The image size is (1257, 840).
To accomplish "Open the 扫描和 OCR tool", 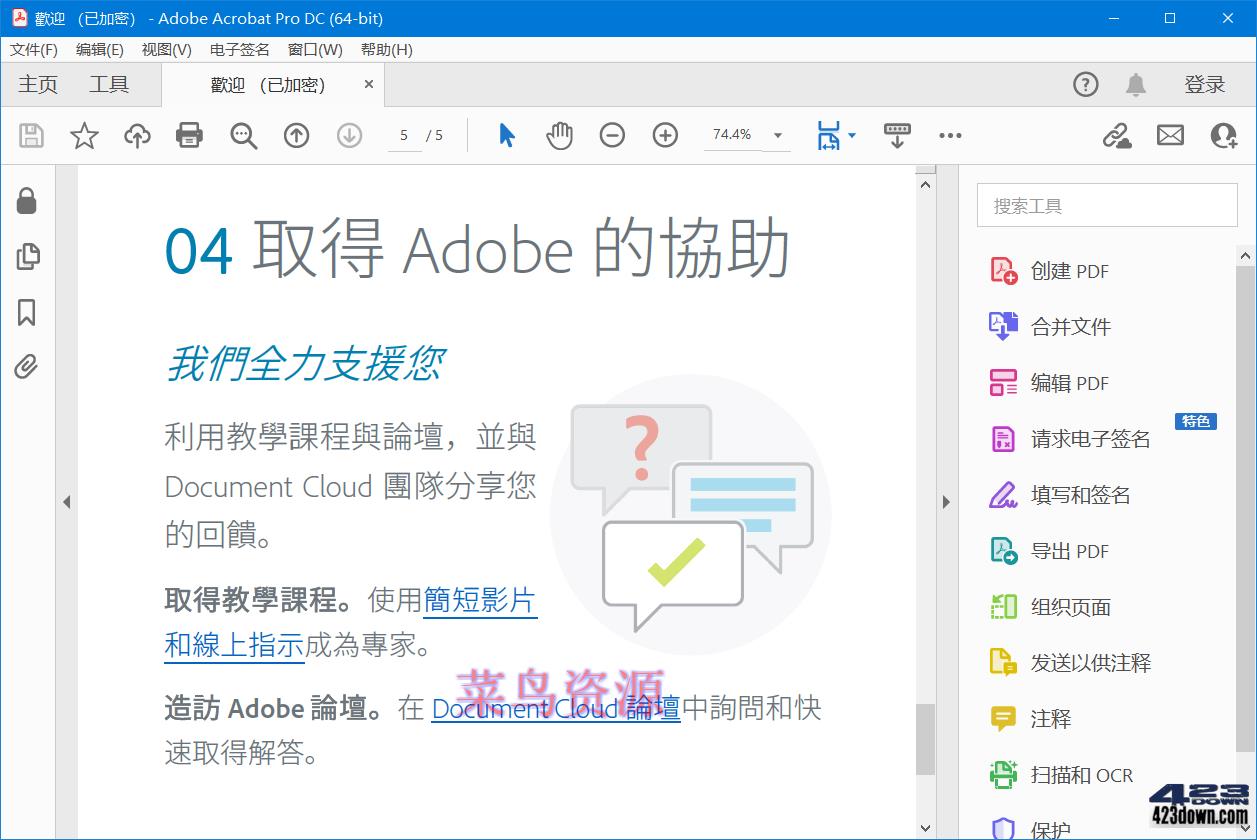I will 1078,775.
